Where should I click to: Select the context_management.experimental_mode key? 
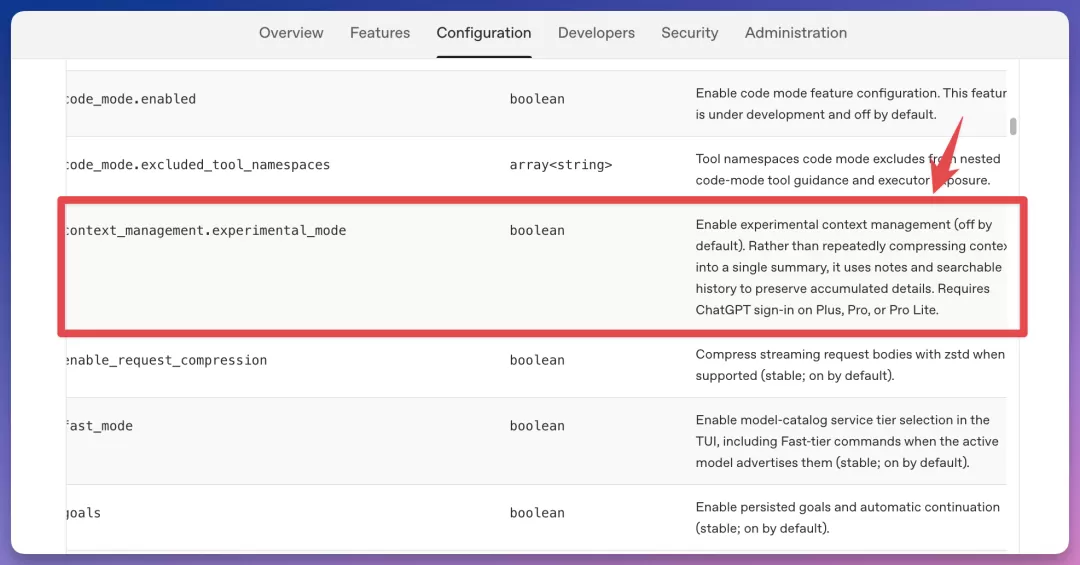point(206,231)
